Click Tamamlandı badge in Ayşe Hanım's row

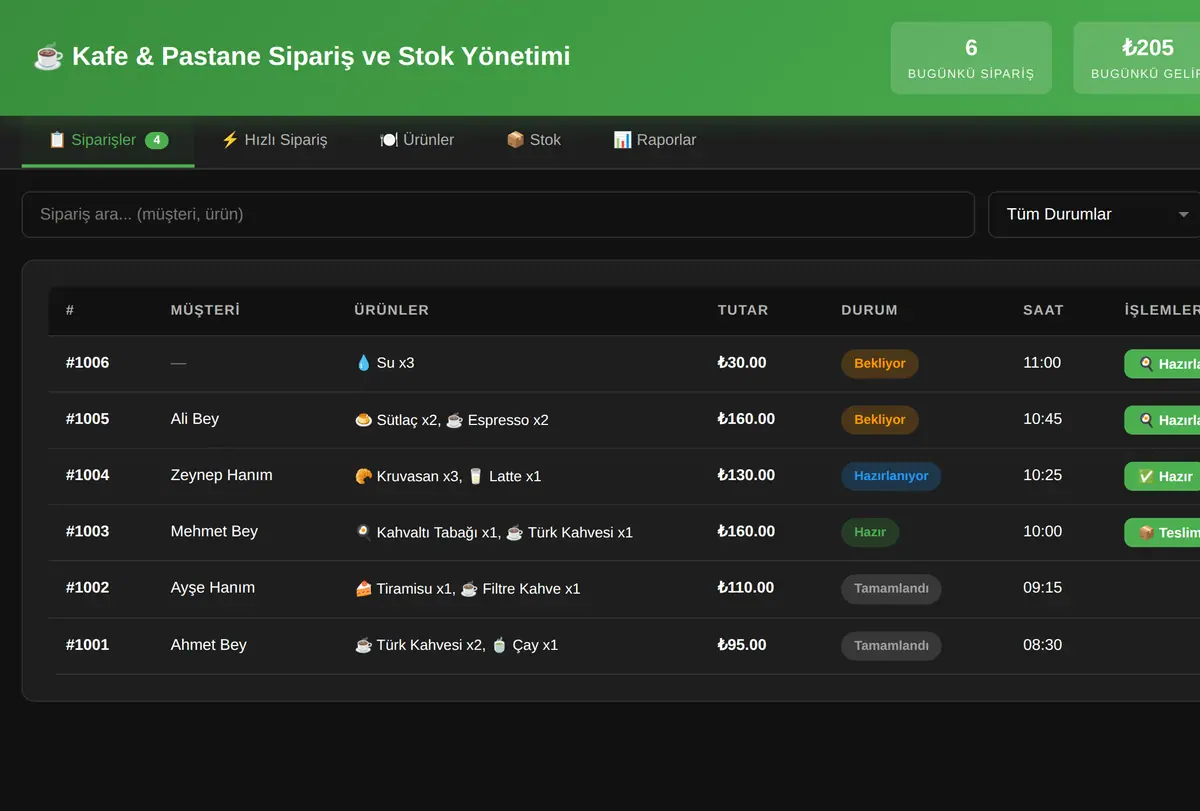coord(891,589)
